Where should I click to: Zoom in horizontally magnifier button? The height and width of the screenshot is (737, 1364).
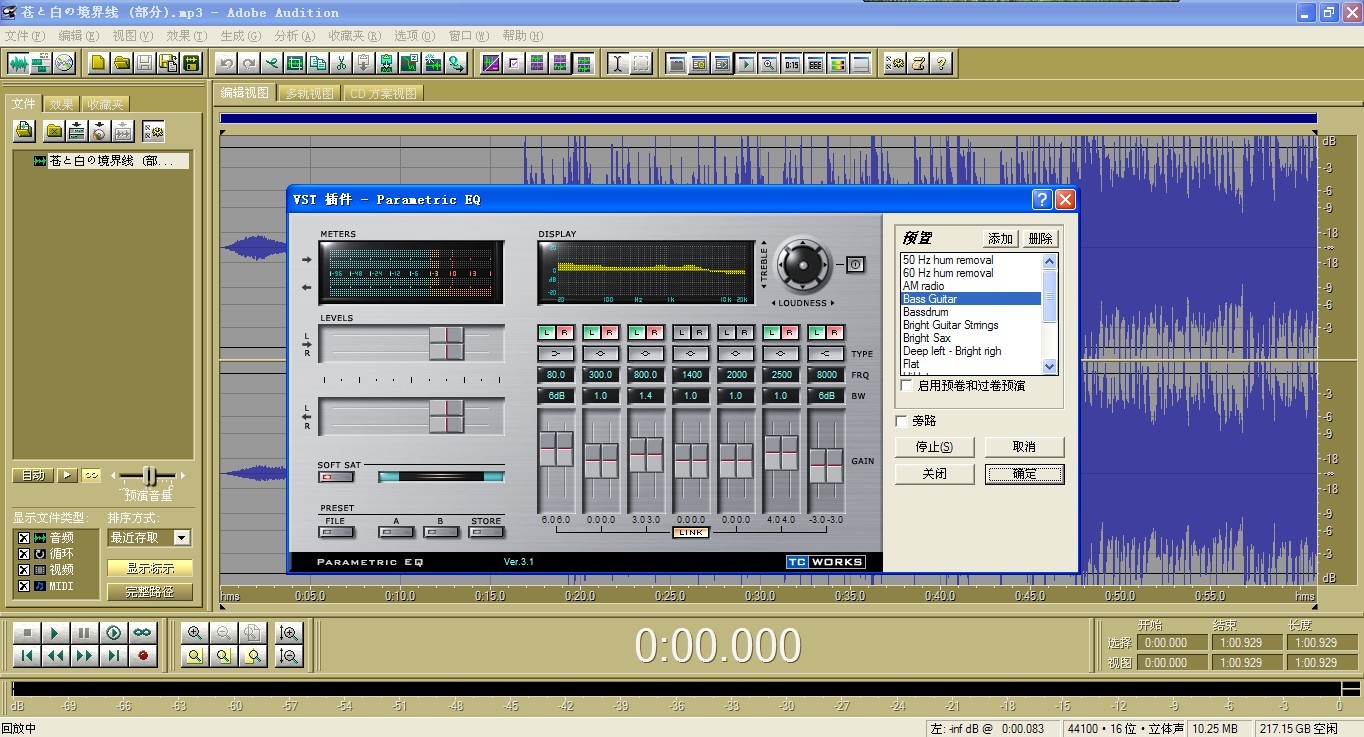[194, 633]
